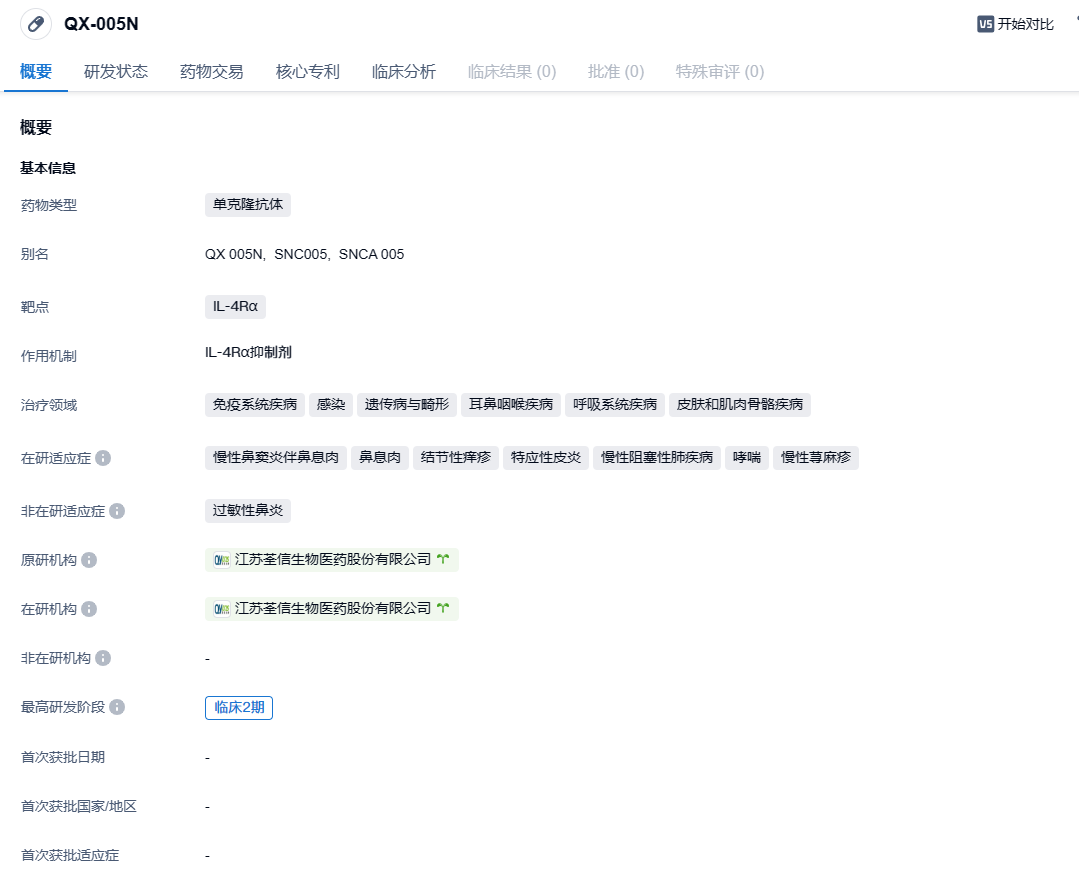
Task: Switch to the 研发状态 tab
Action: click(x=116, y=72)
